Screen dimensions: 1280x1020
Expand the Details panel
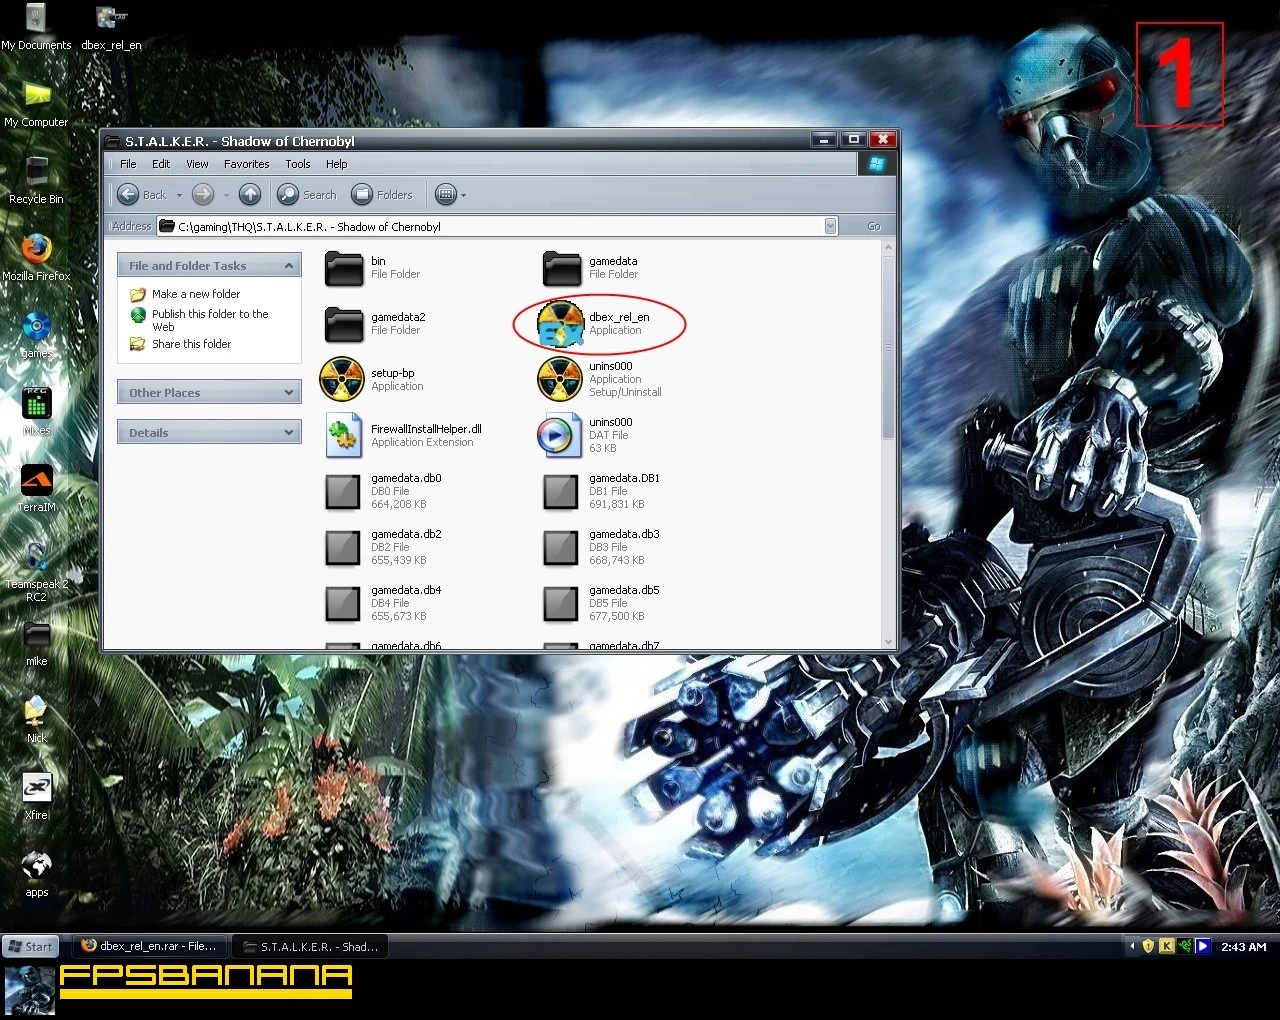click(x=289, y=433)
